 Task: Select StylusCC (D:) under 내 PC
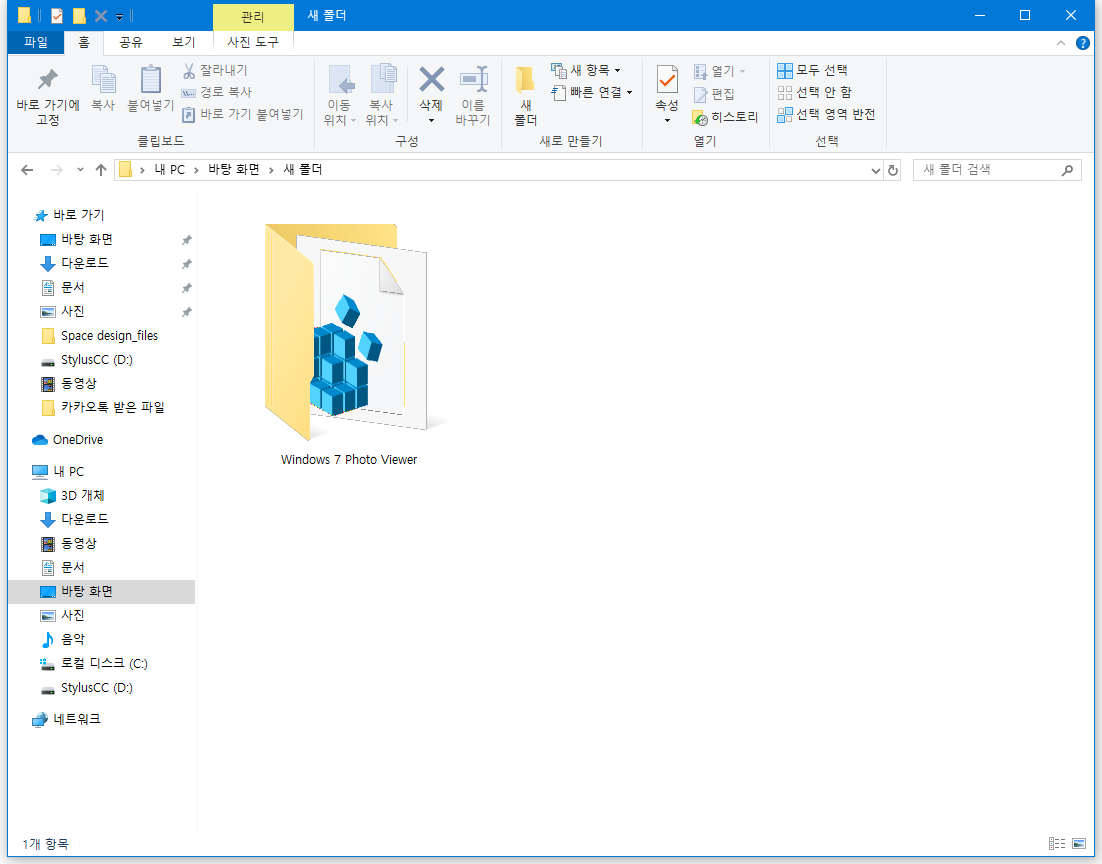click(96, 688)
